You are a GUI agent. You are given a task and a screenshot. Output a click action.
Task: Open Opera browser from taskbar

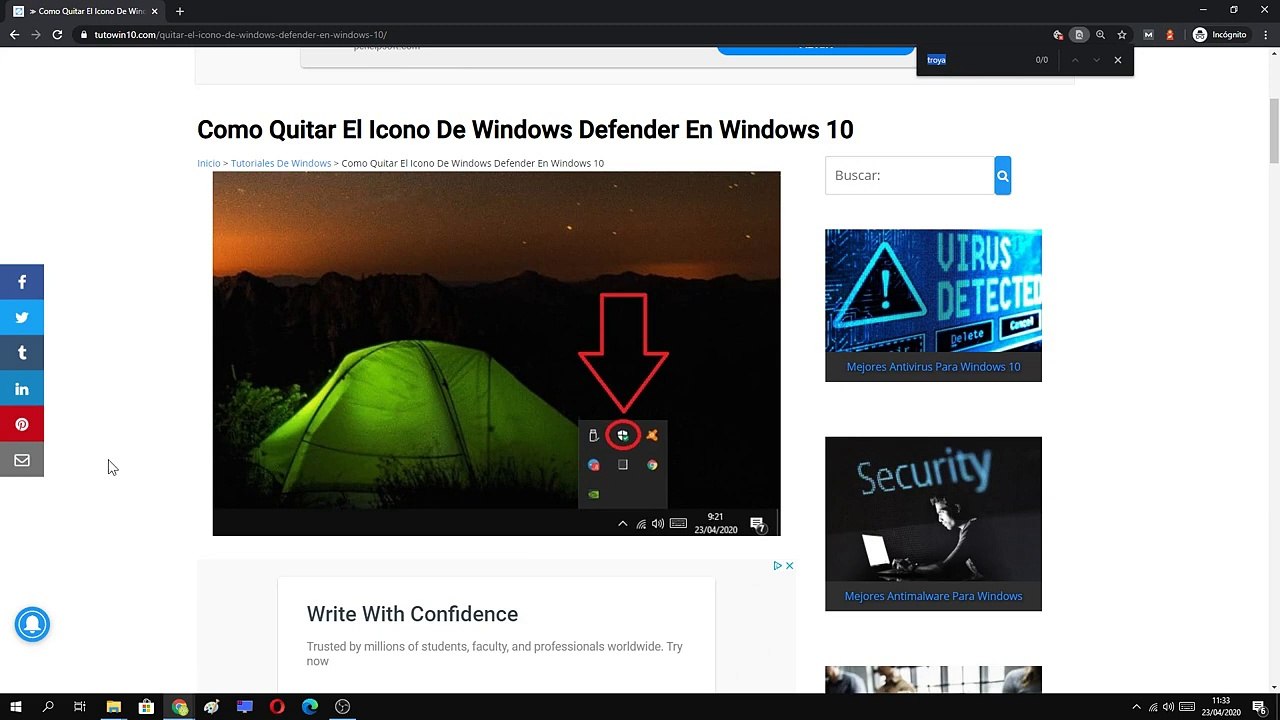[277, 707]
